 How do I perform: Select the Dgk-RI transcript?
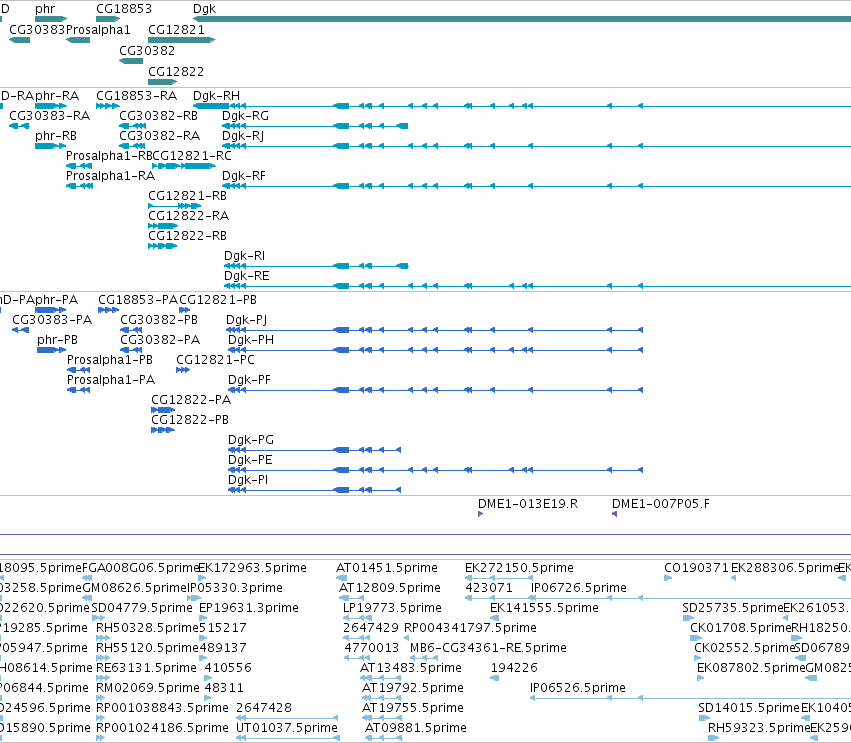pyautogui.click(x=316, y=266)
